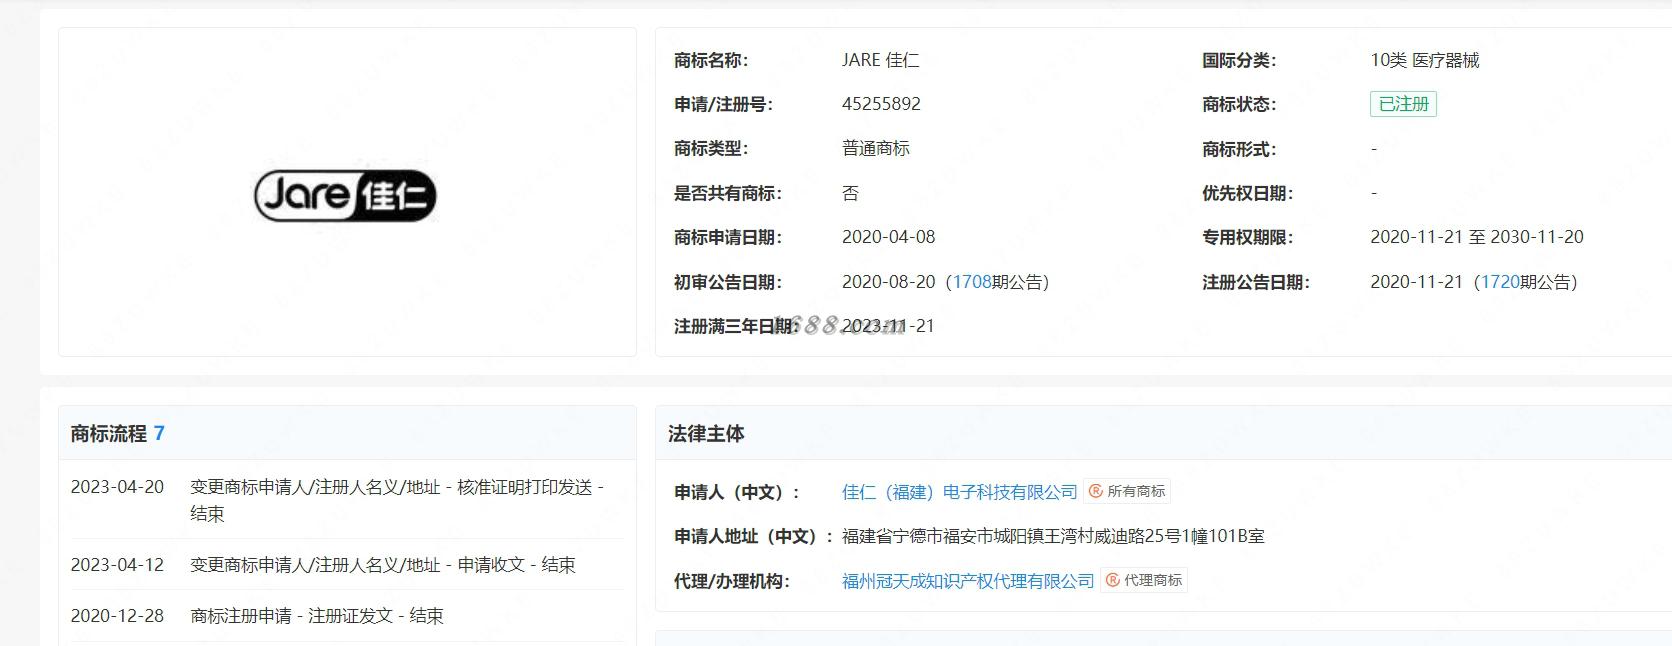Select the 商标状态 field label

tap(1239, 104)
